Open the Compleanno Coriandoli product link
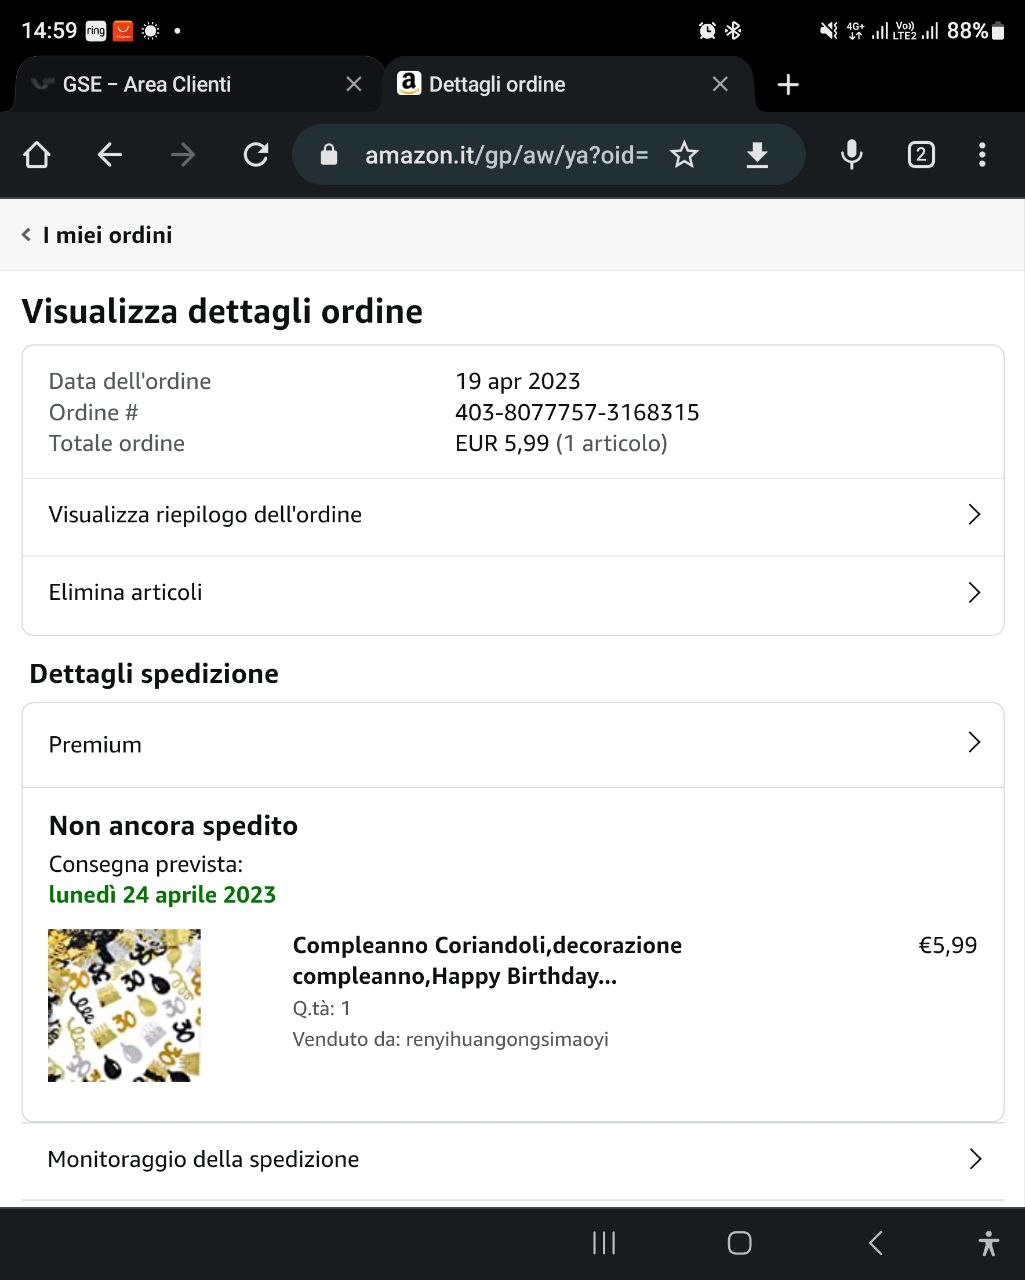Viewport: 1025px width, 1280px height. pos(487,960)
